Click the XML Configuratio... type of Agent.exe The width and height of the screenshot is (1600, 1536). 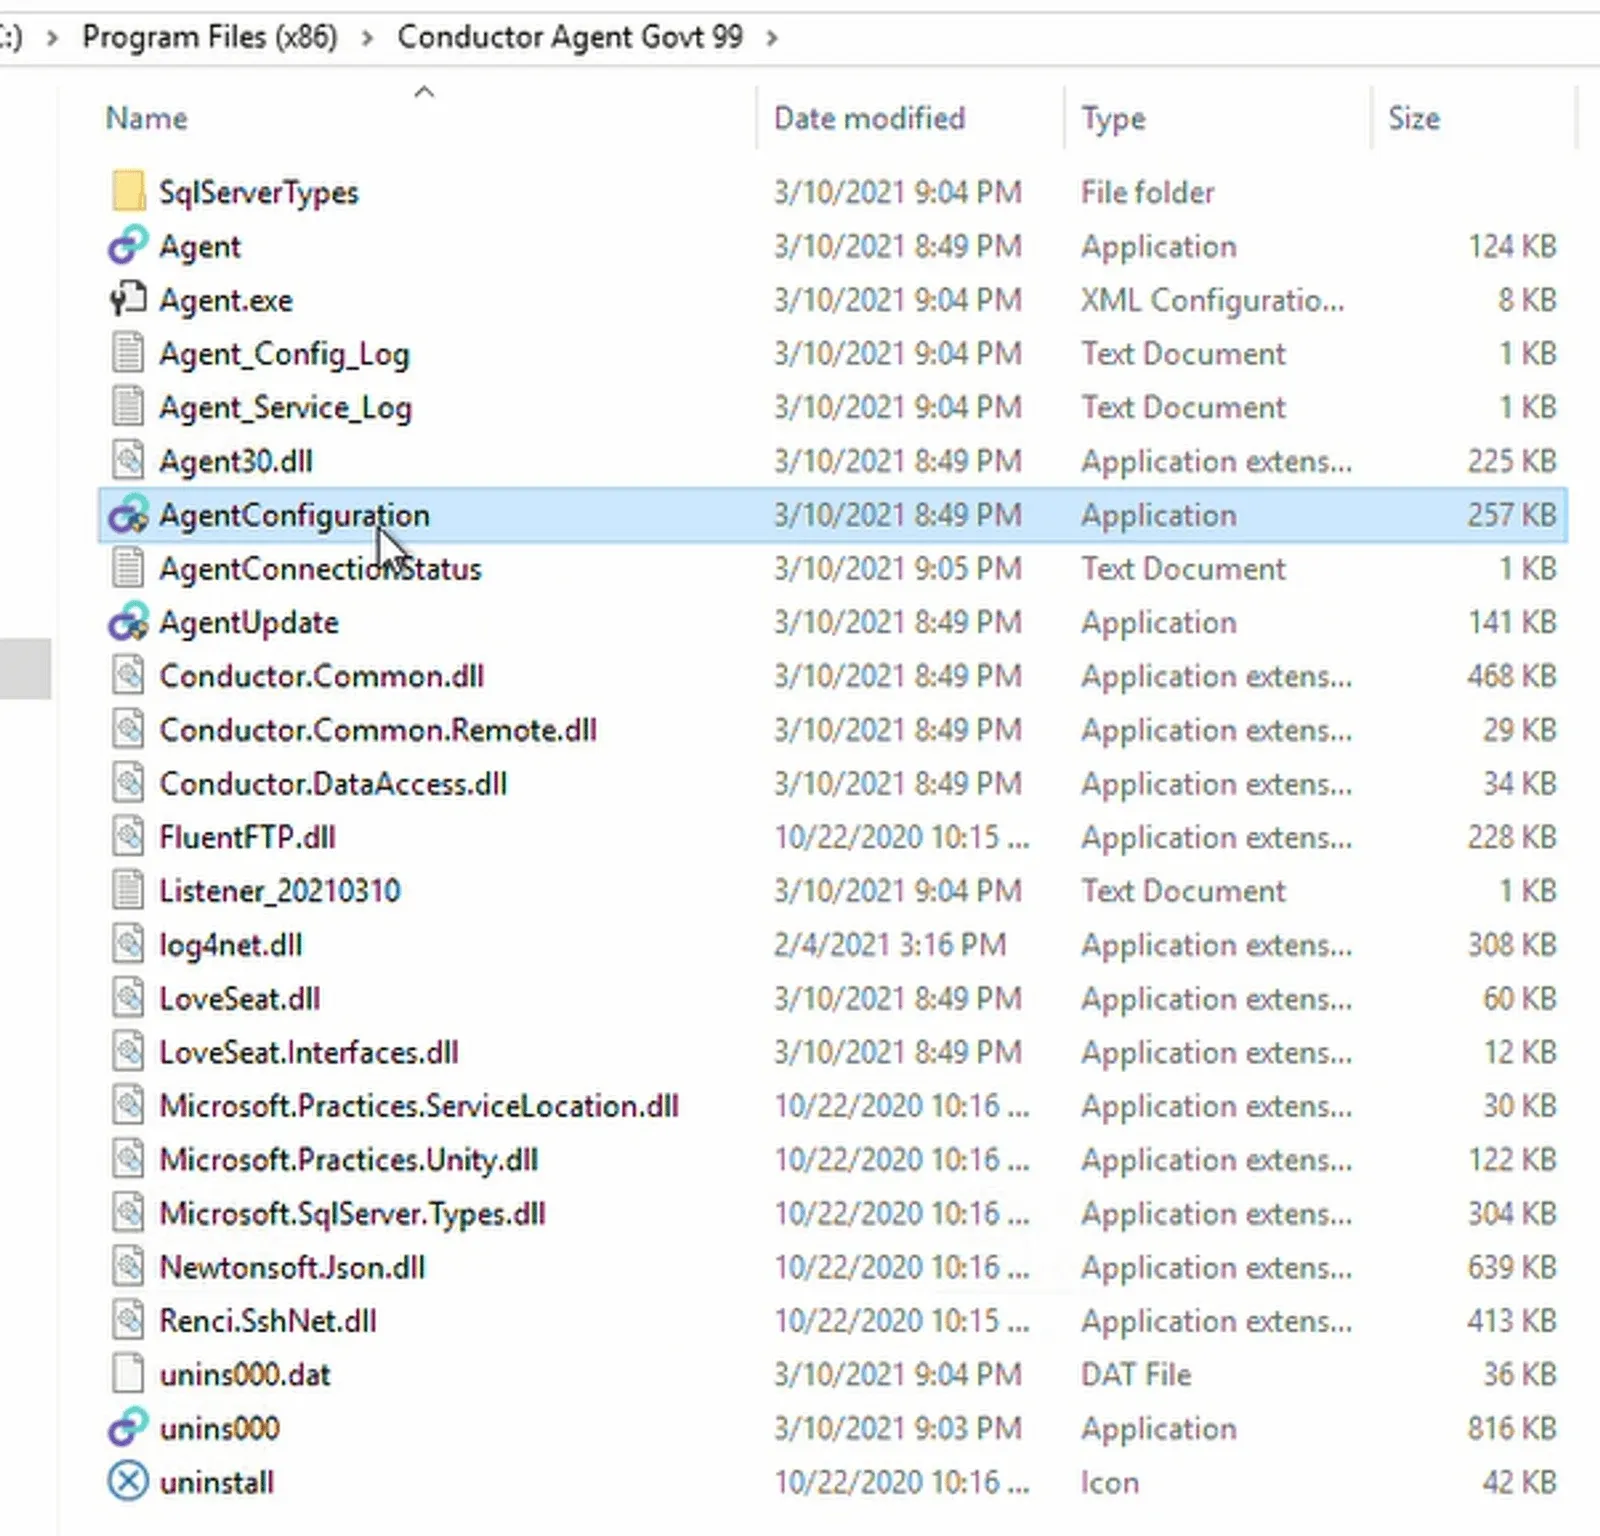pos(1213,299)
